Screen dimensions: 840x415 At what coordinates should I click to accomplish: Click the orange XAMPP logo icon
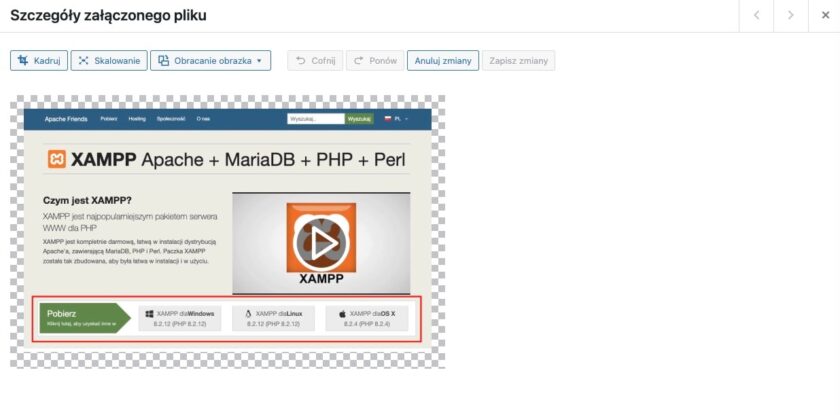click(57, 159)
